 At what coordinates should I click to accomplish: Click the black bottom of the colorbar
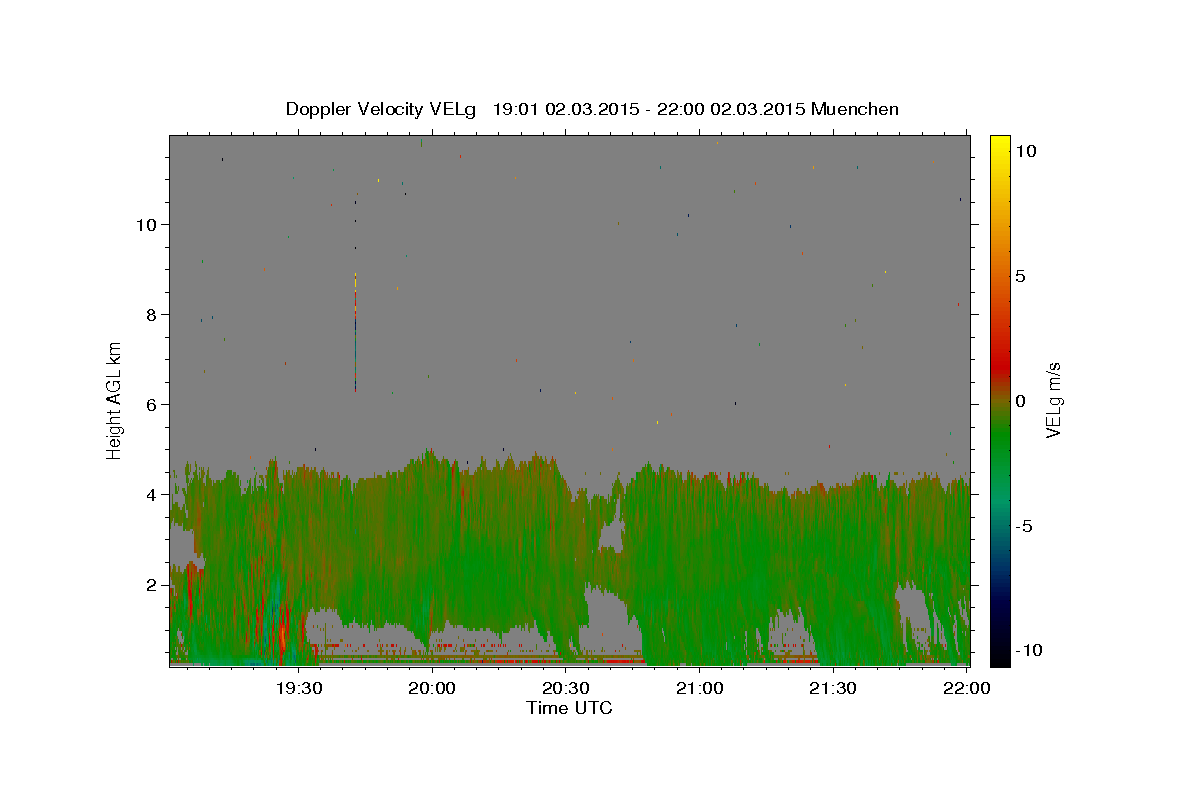999,657
